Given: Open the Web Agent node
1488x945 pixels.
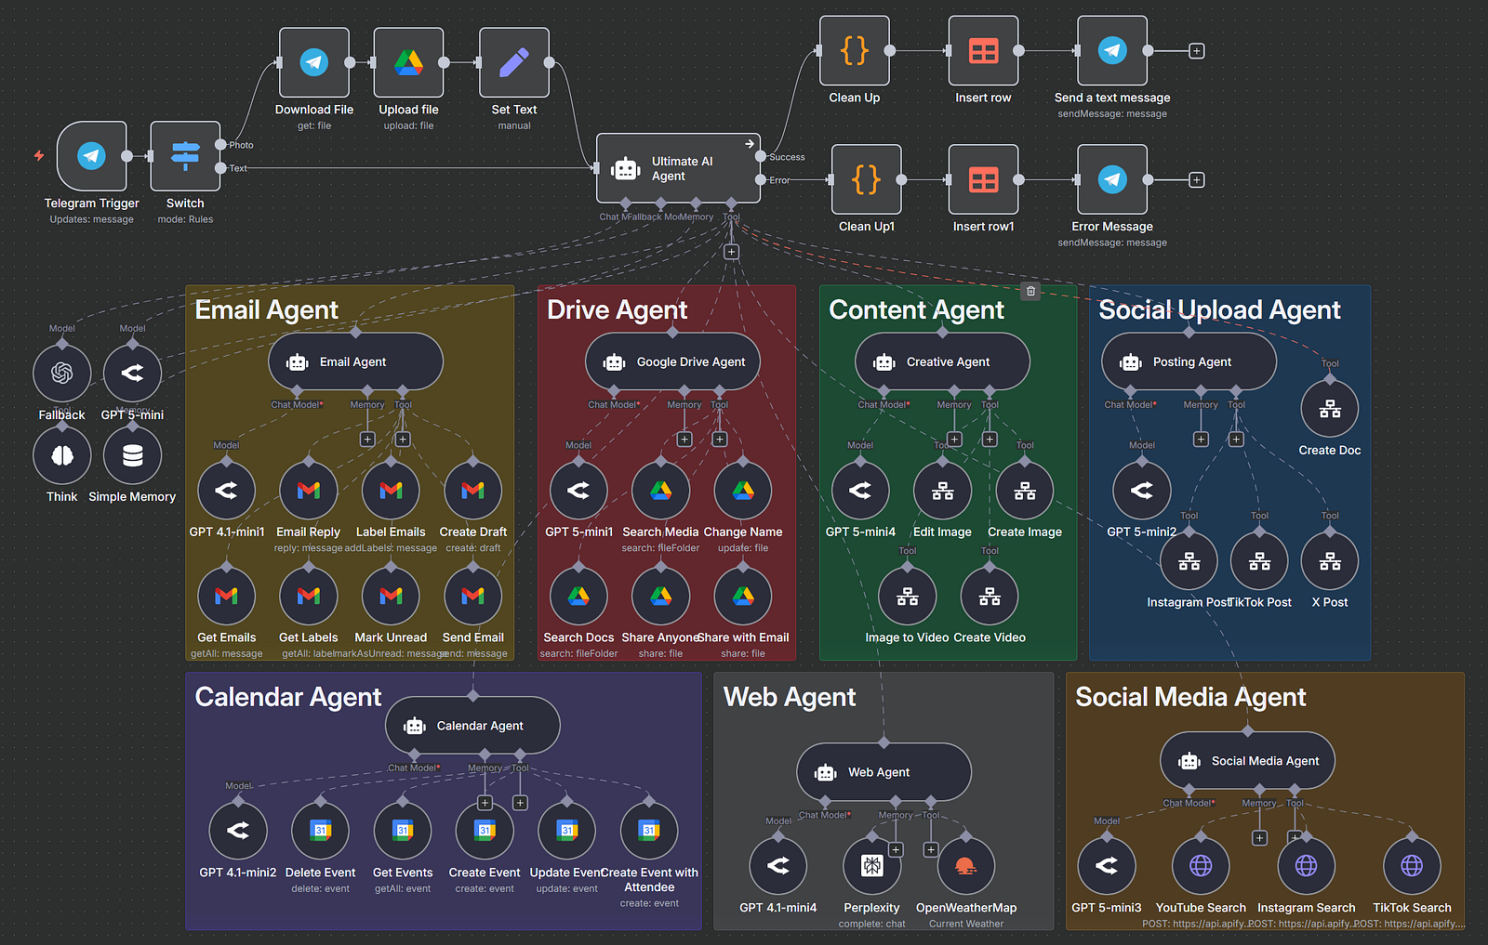Looking at the screenshot, I should coord(884,772).
